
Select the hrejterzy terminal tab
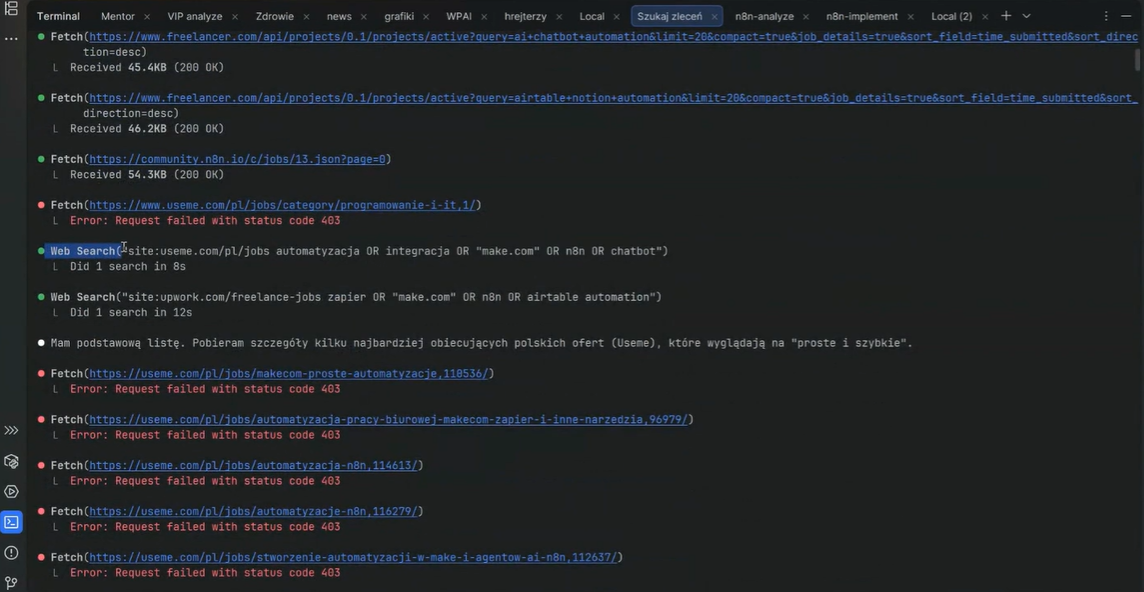[x=525, y=16]
